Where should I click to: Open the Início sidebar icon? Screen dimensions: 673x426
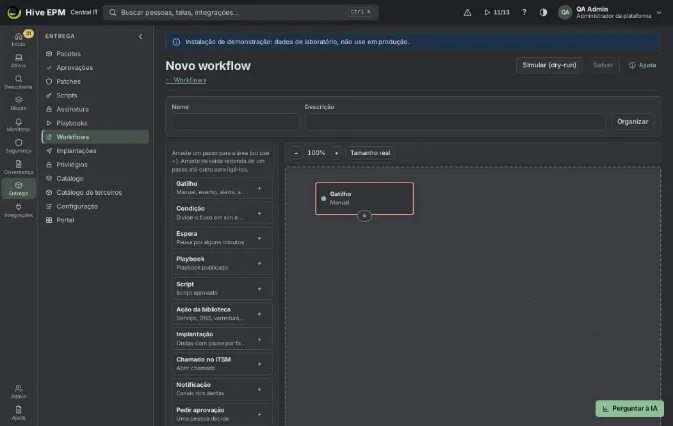[x=18, y=39]
